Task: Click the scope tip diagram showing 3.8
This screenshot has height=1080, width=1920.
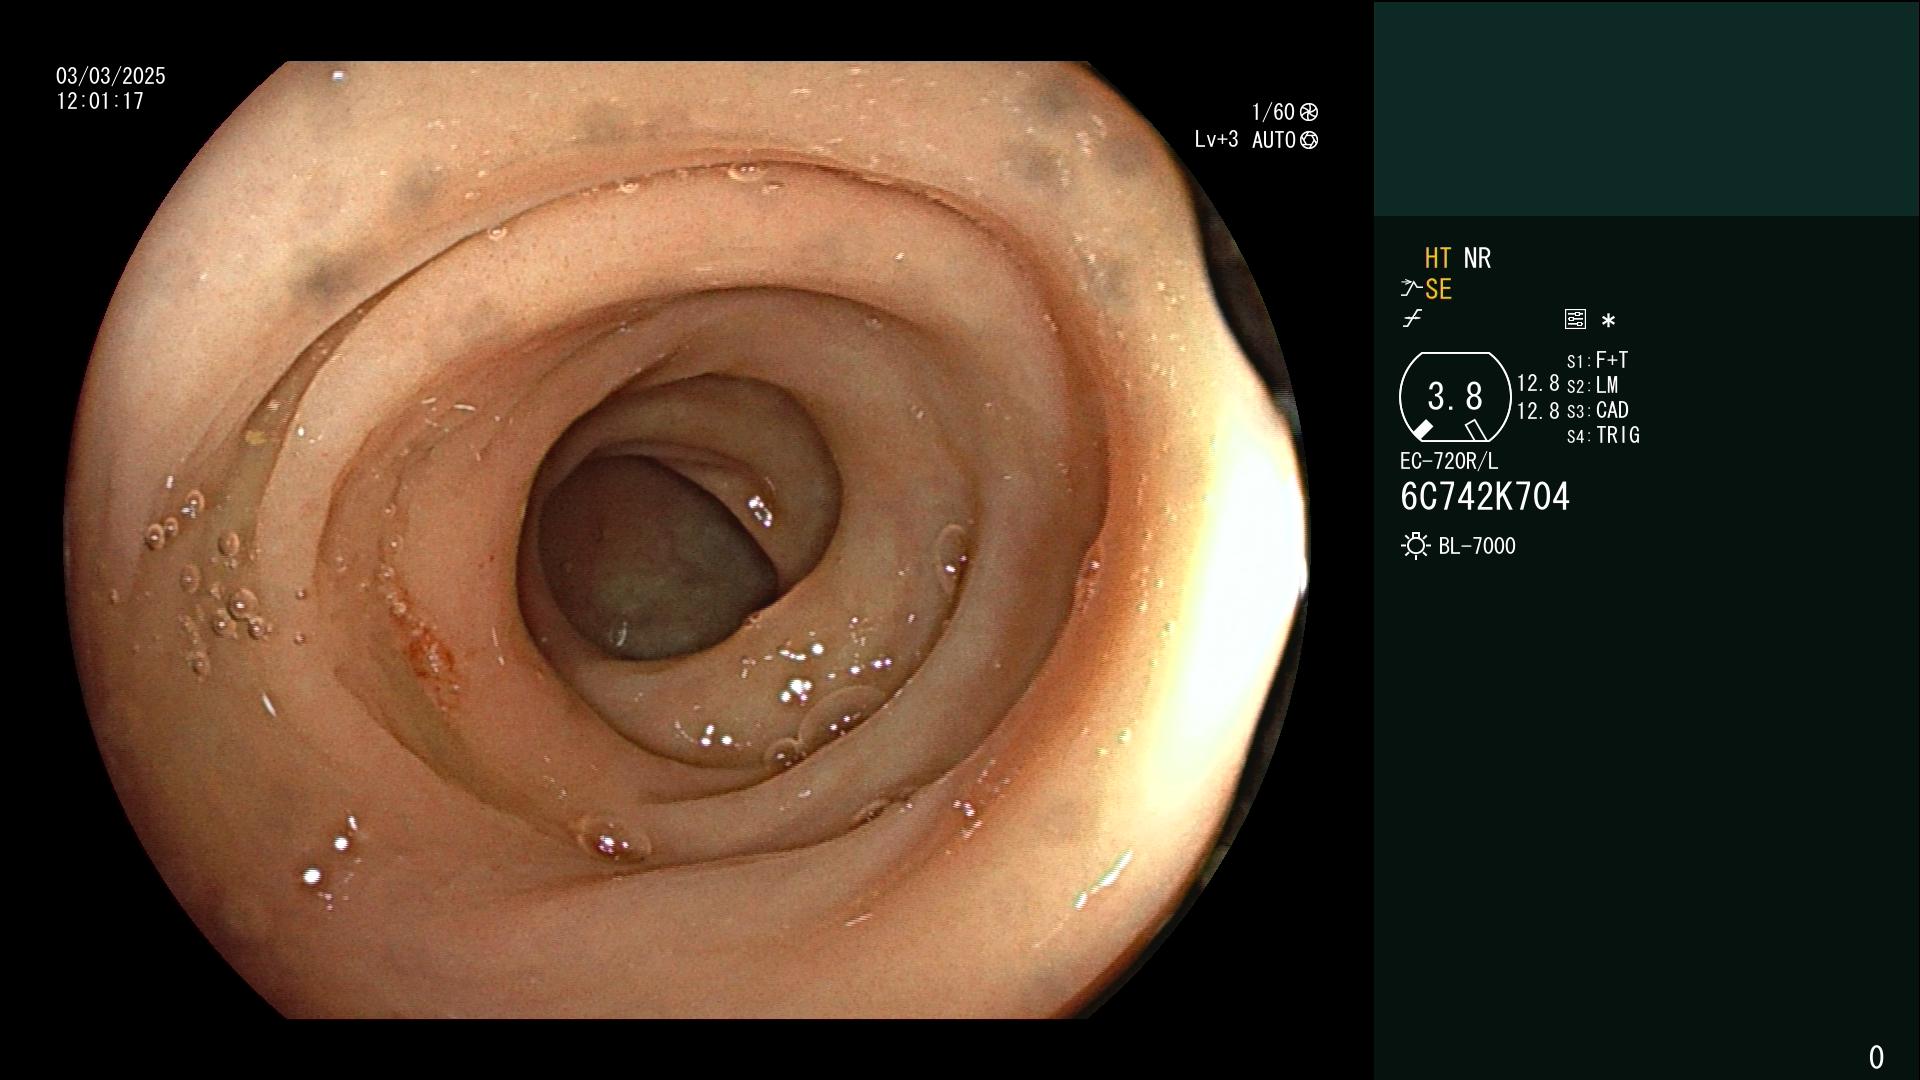Action: pyautogui.click(x=1454, y=397)
